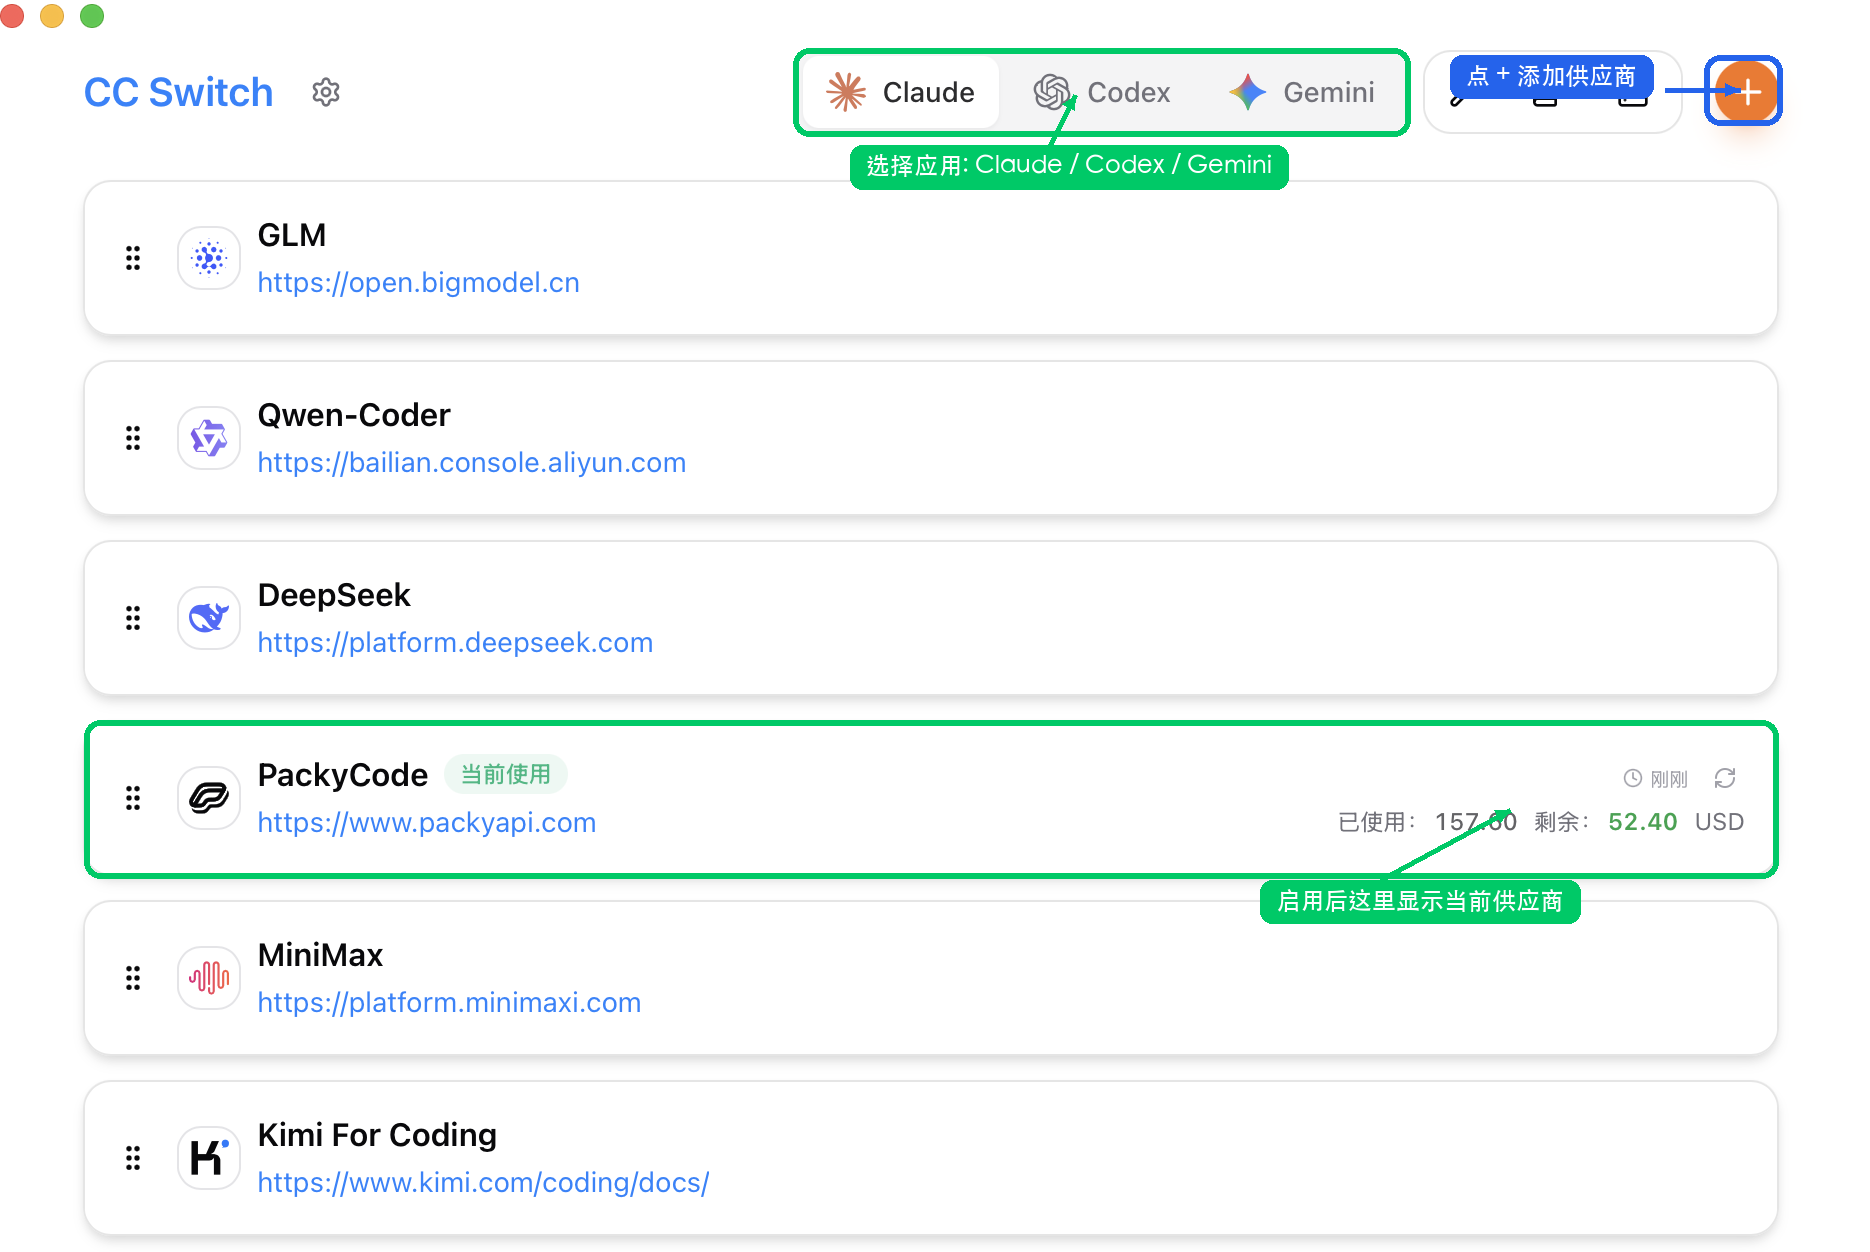Click the 剩余 remaining label

(x=1561, y=822)
